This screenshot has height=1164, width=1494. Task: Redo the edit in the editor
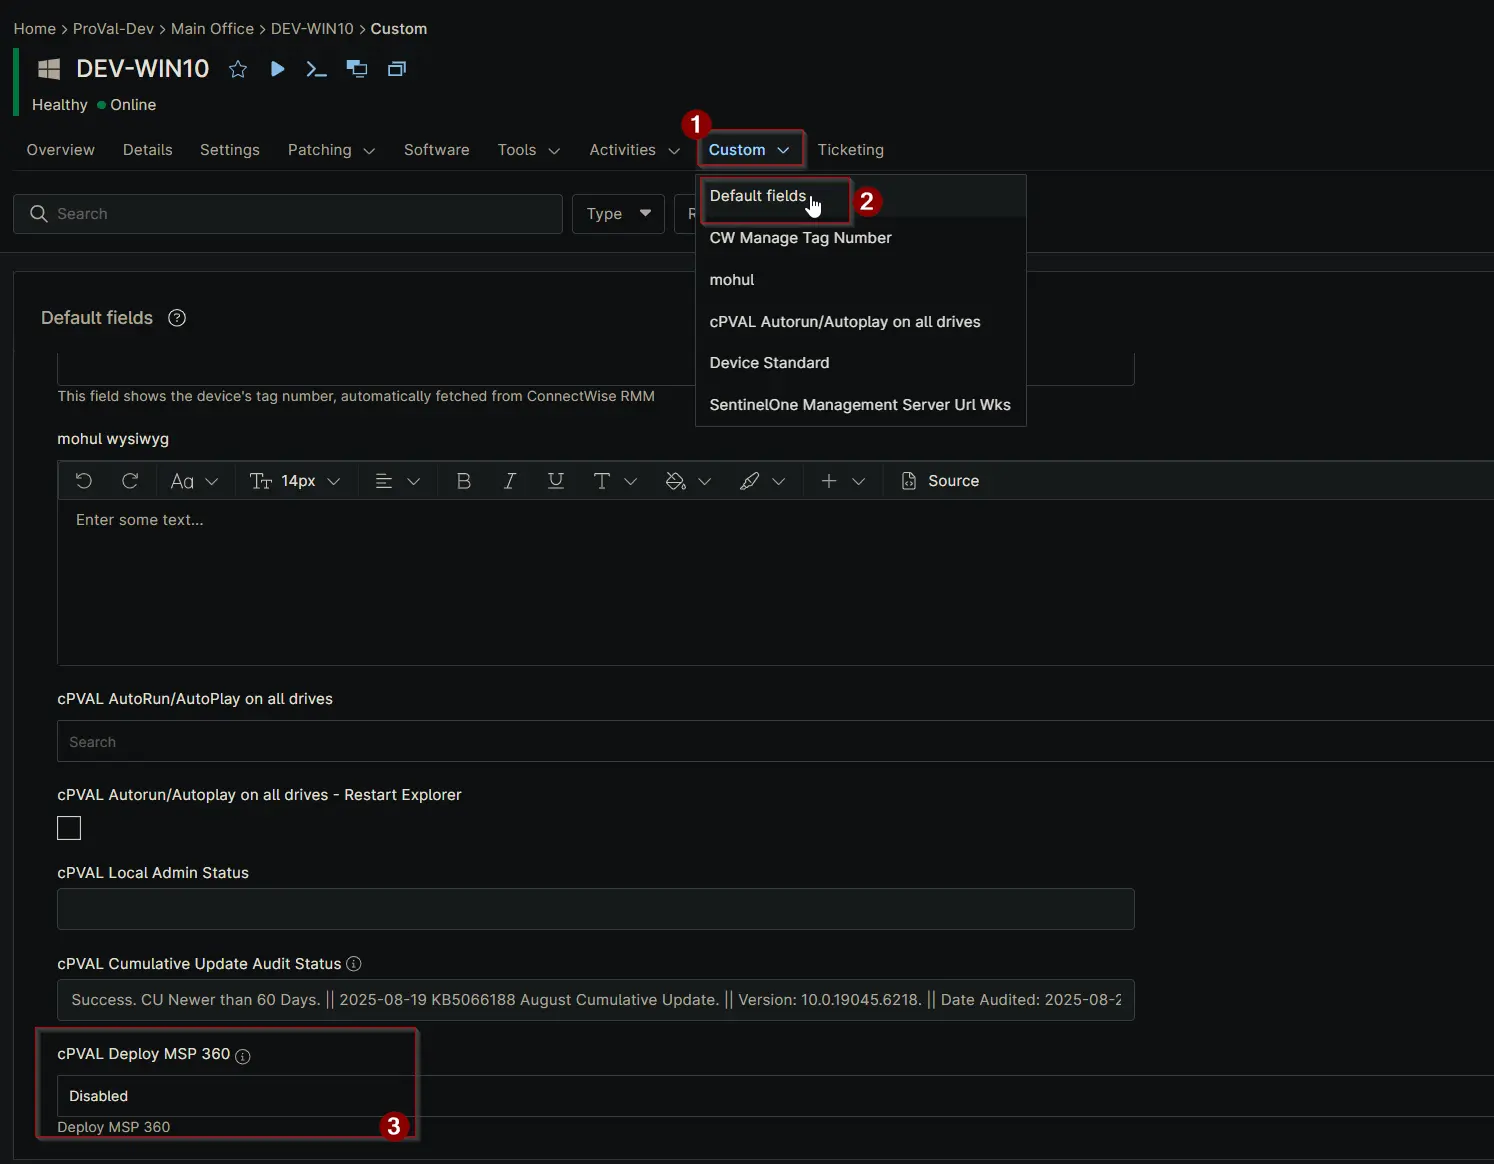point(130,481)
